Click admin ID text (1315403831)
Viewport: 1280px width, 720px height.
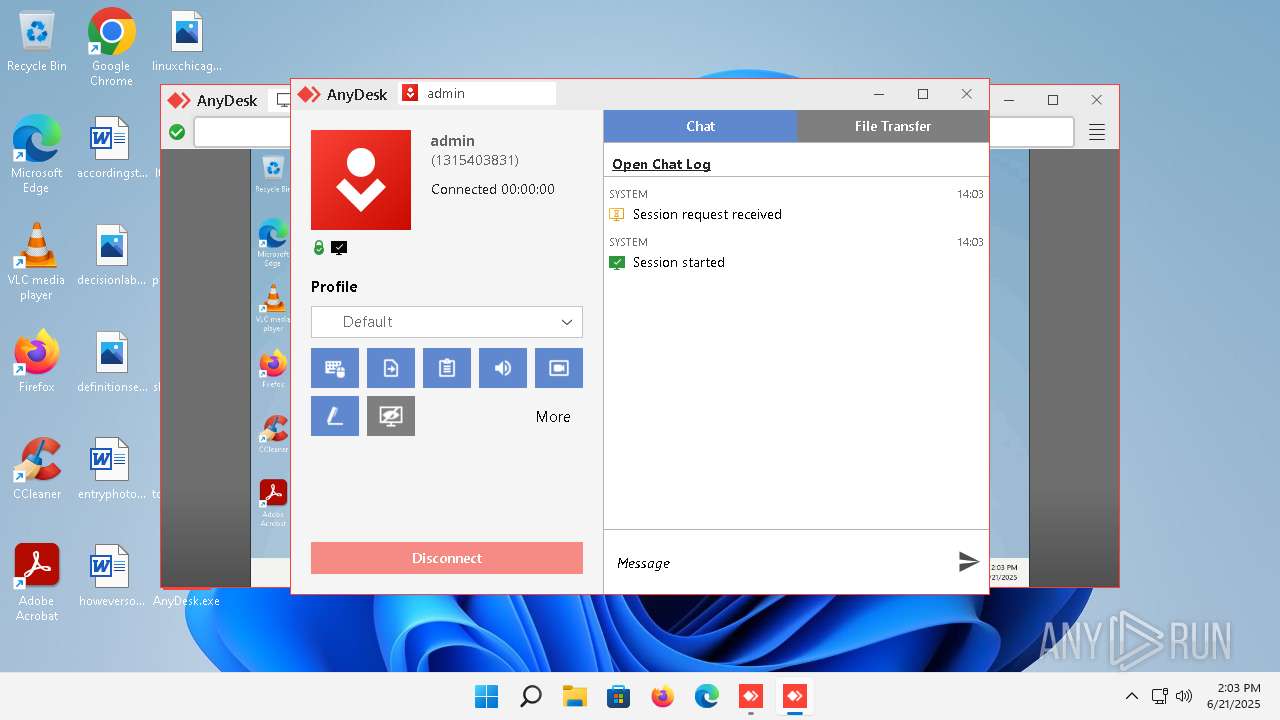475,160
